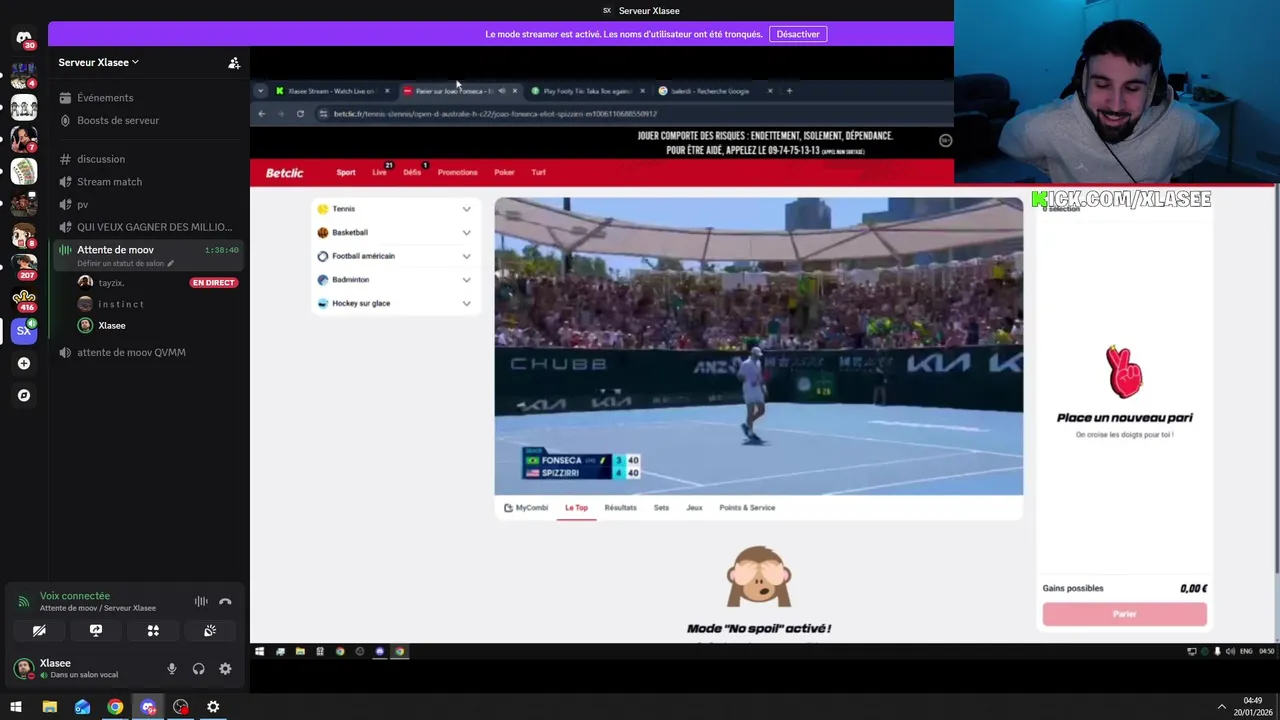Open the Turf menu on Betclic
Image resolution: width=1280 pixels, height=720 pixels.
[538, 173]
